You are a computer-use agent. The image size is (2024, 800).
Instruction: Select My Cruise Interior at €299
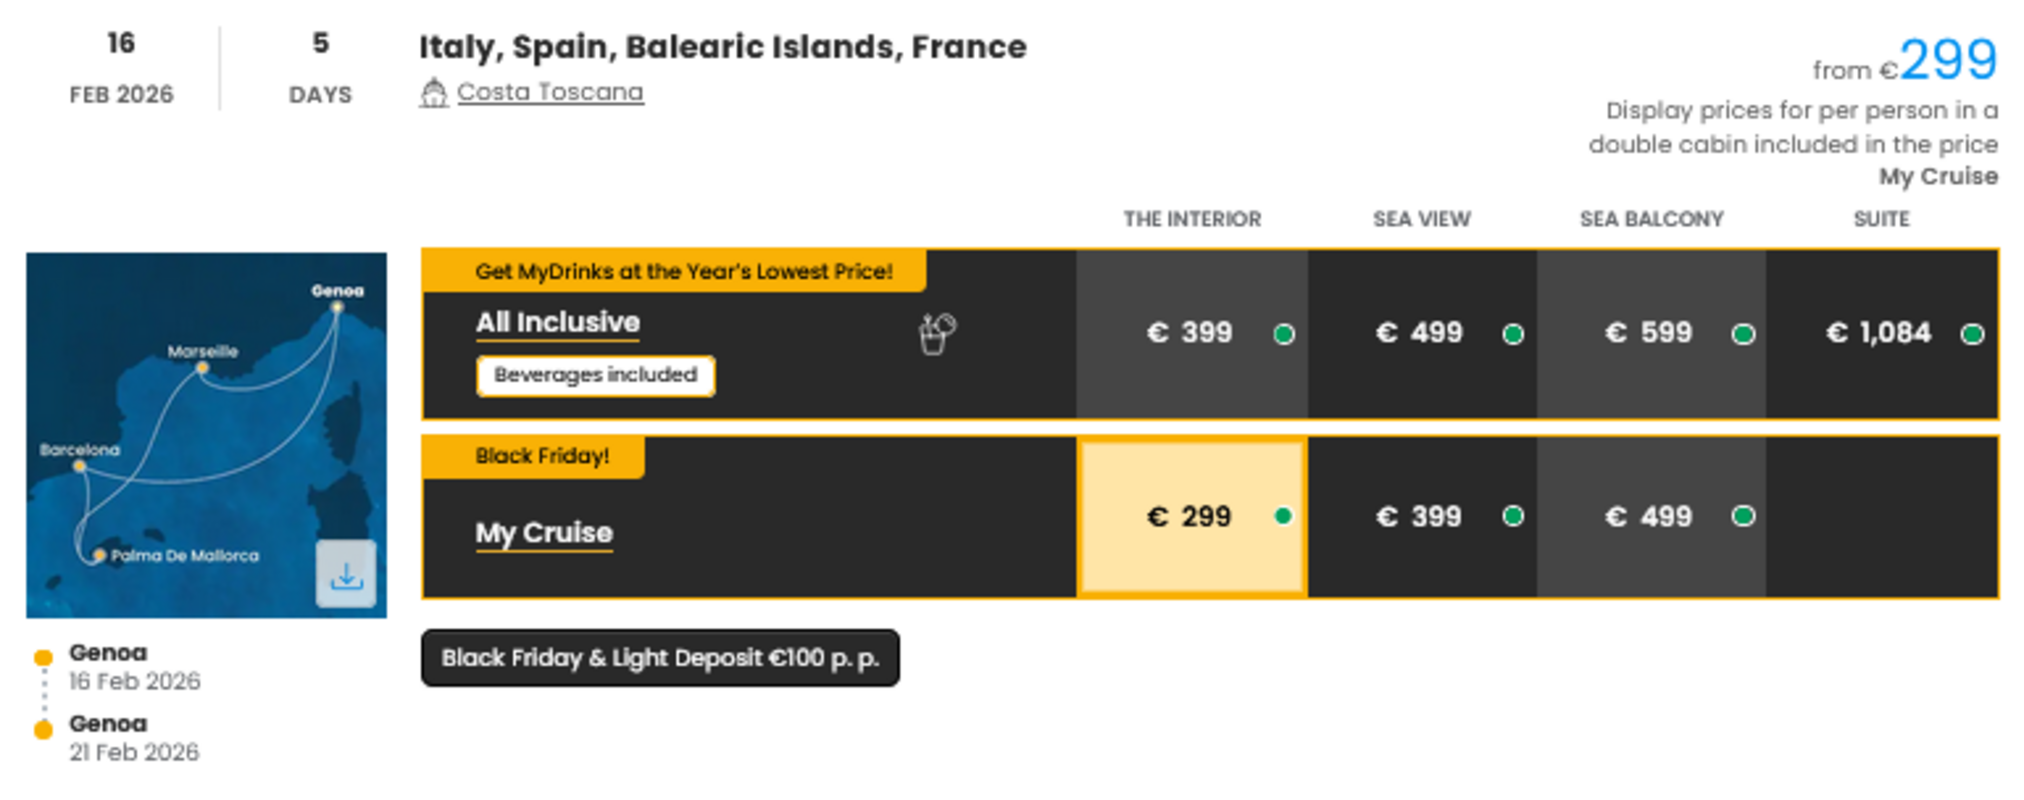1191,517
